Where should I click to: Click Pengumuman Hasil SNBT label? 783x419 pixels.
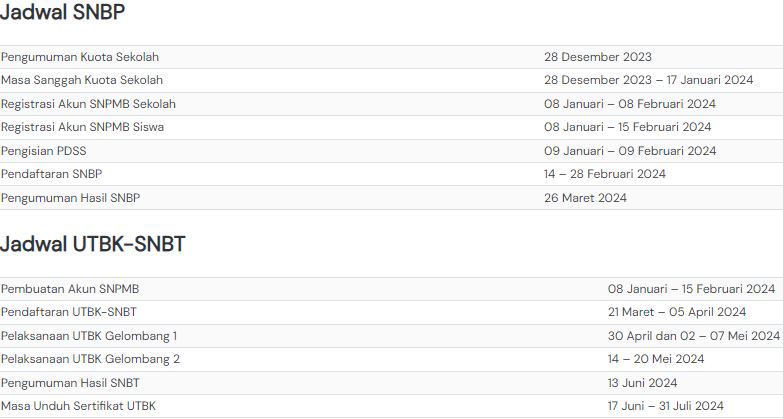(70, 383)
